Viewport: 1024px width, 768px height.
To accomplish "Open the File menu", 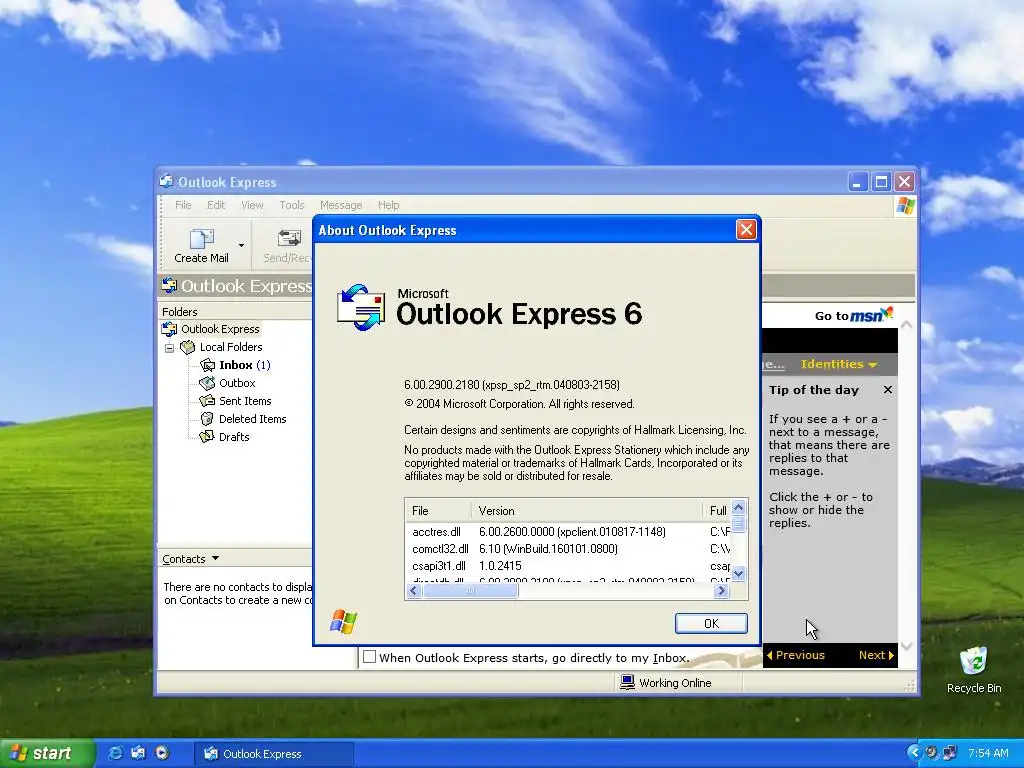I will click(x=183, y=205).
